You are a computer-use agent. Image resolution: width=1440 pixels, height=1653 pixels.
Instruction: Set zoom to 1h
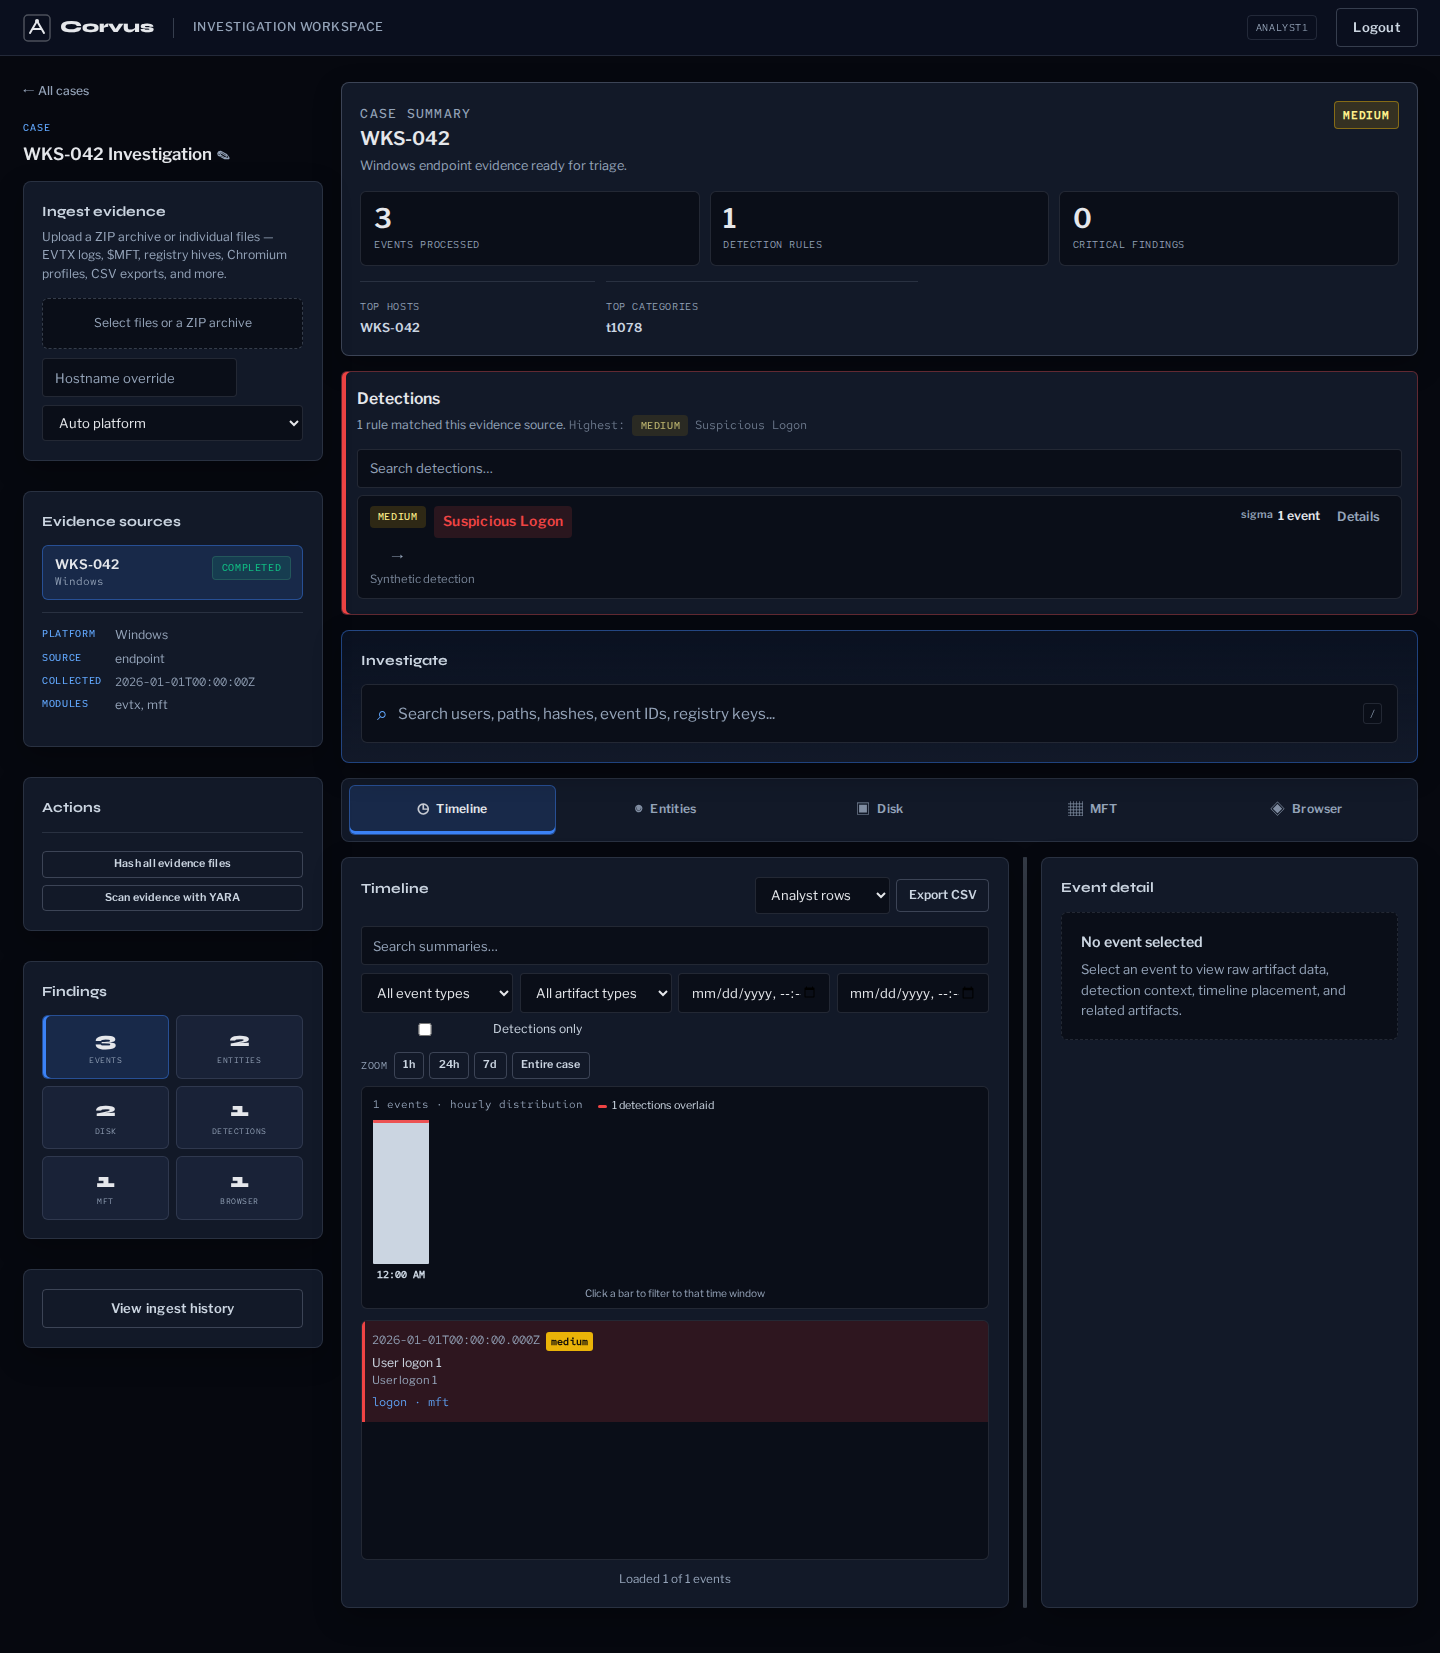pyautogui.click(x=409, y=1065)
